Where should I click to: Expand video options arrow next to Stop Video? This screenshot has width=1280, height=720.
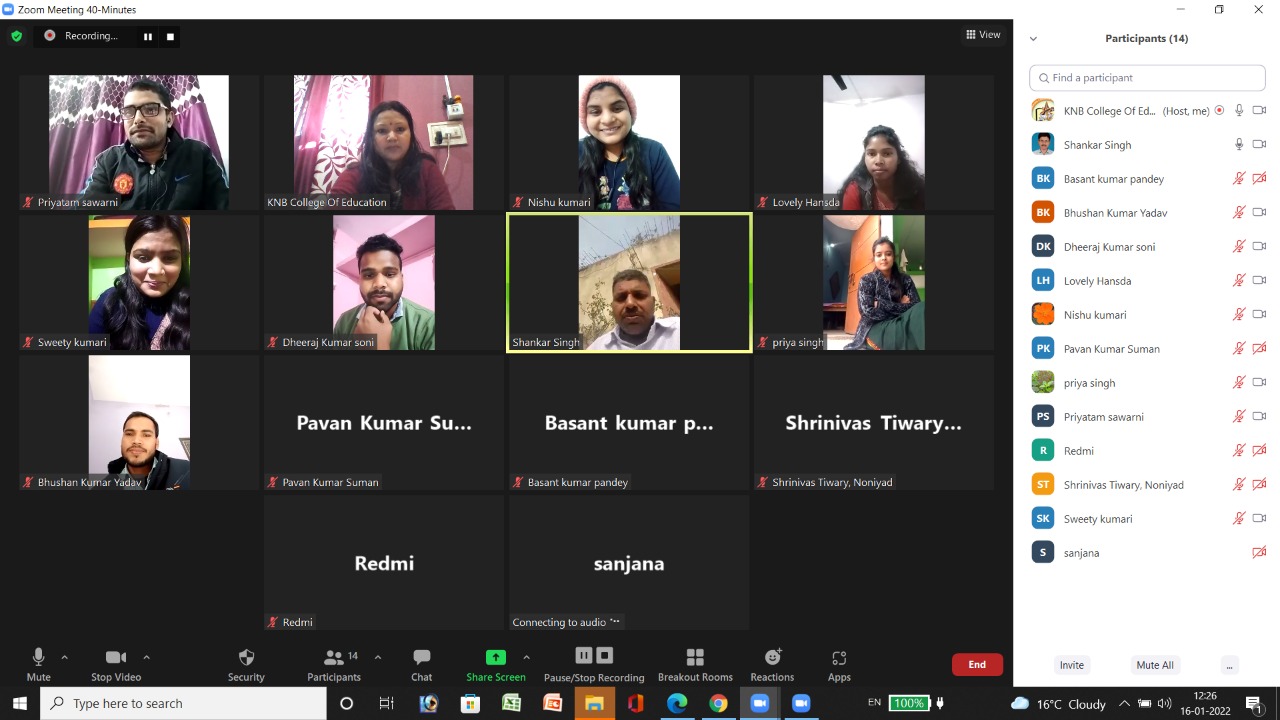[146, 657]
